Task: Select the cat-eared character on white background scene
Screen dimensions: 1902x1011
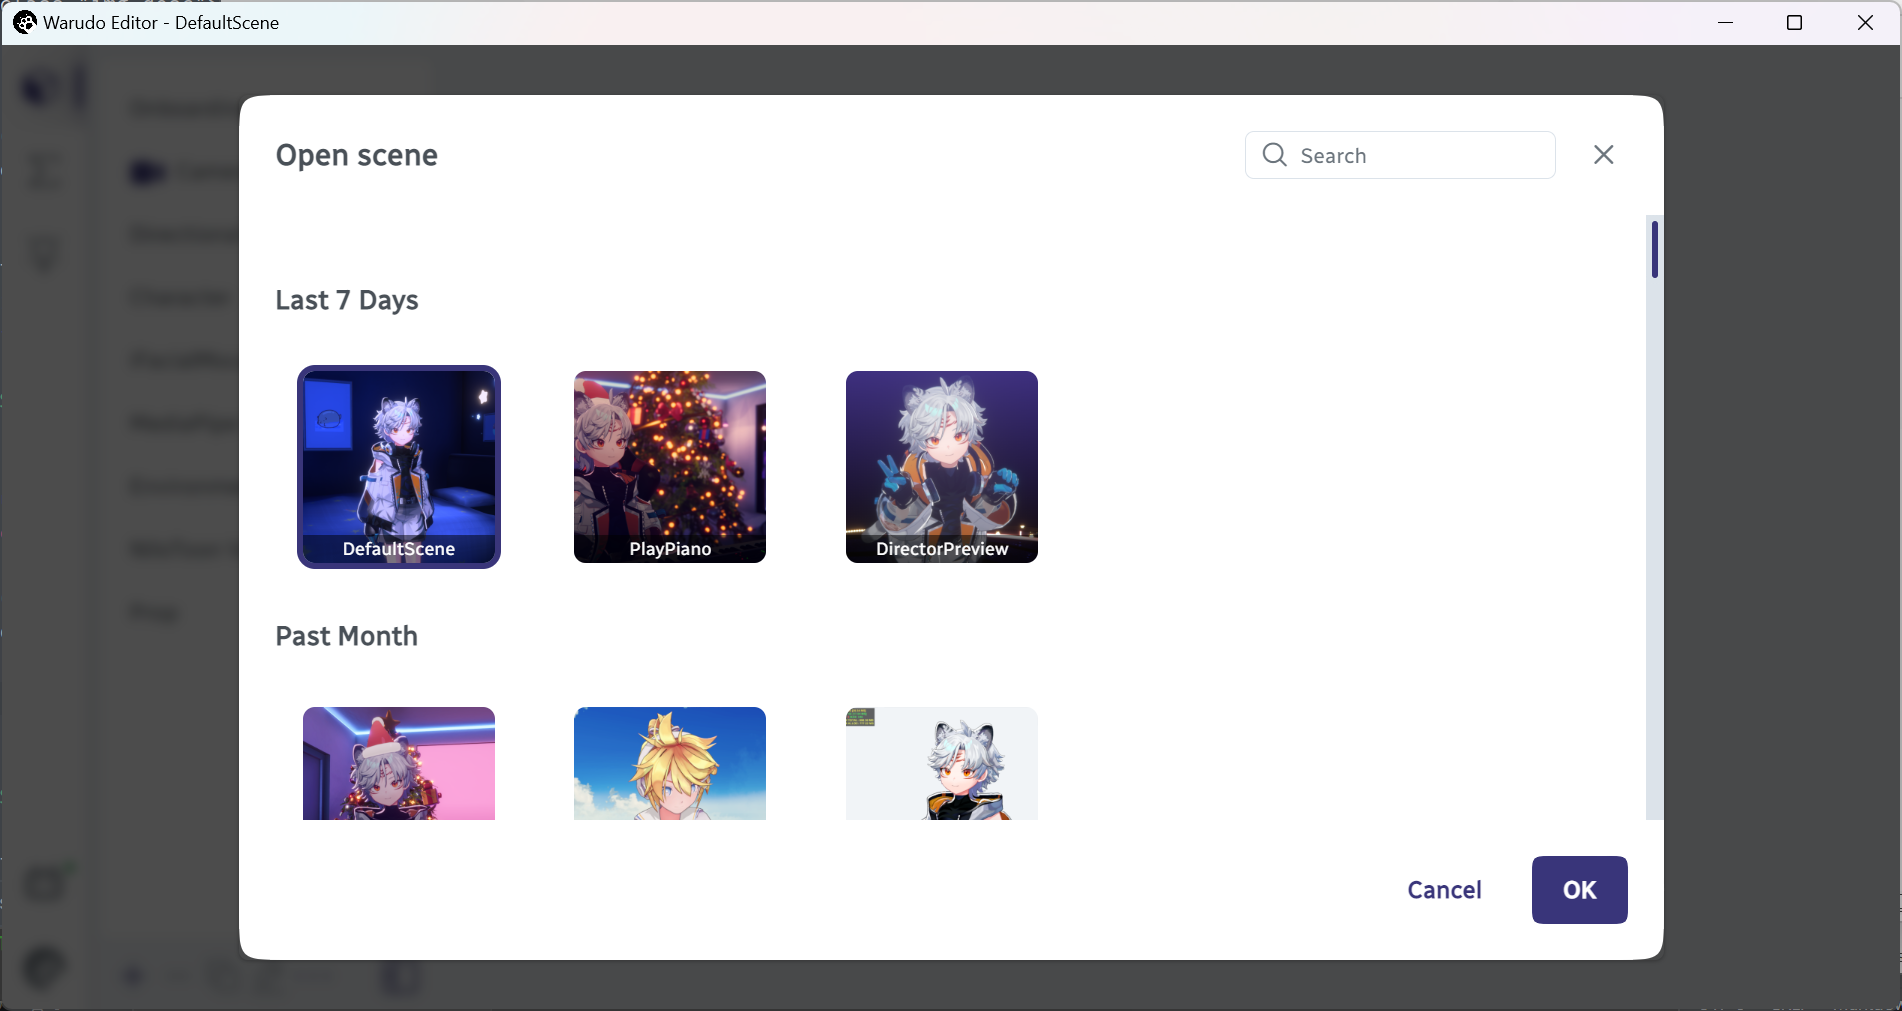Action: (942, 763)
